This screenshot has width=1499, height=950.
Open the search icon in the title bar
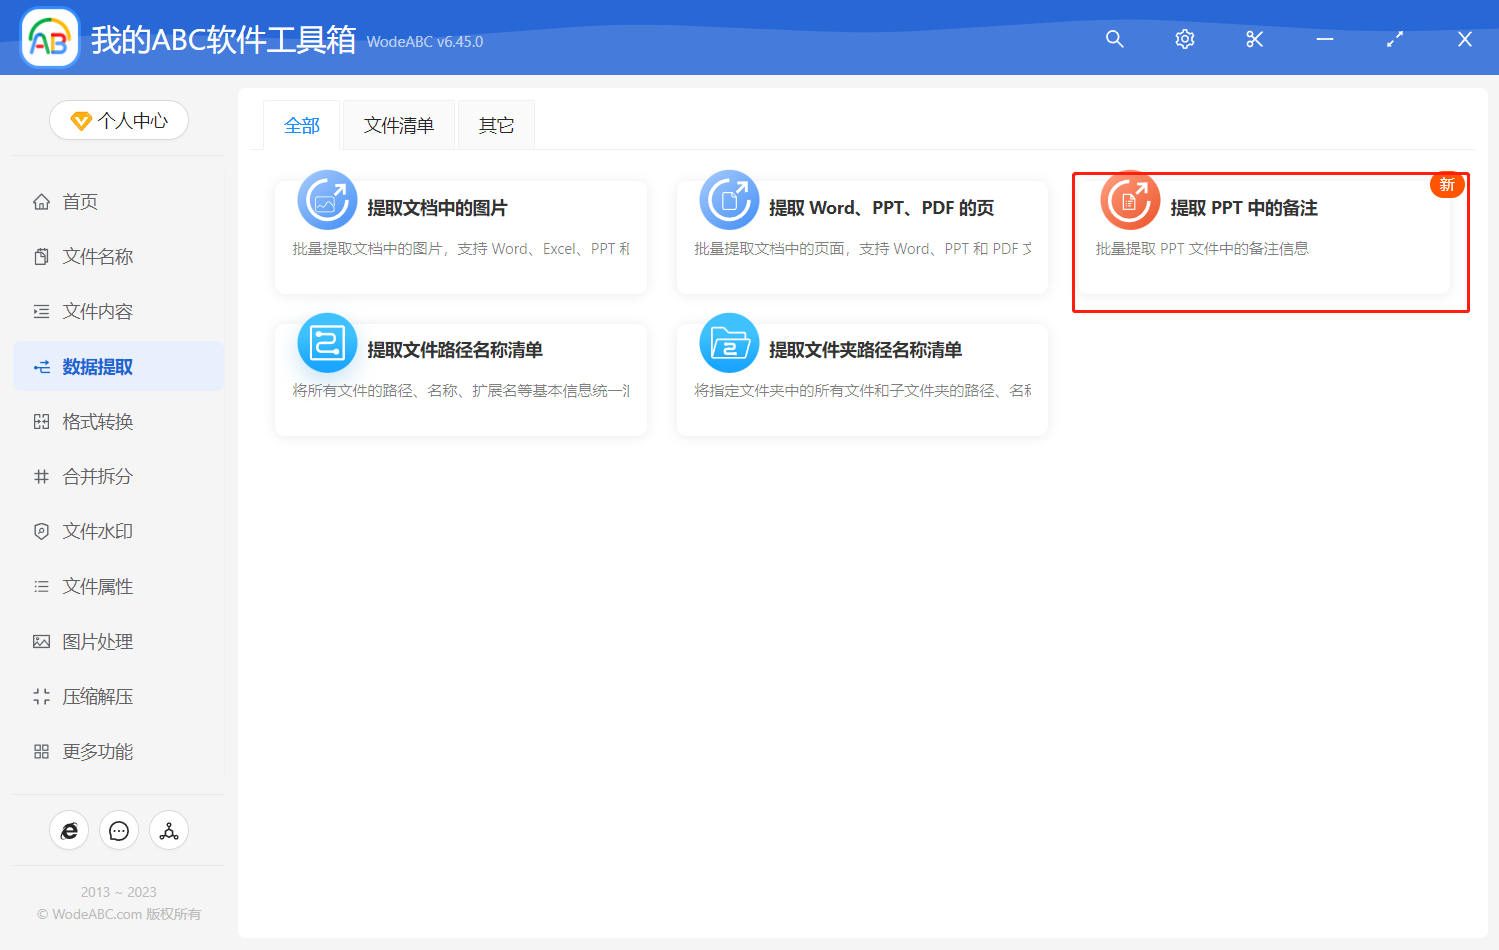tap(1114, 39)
